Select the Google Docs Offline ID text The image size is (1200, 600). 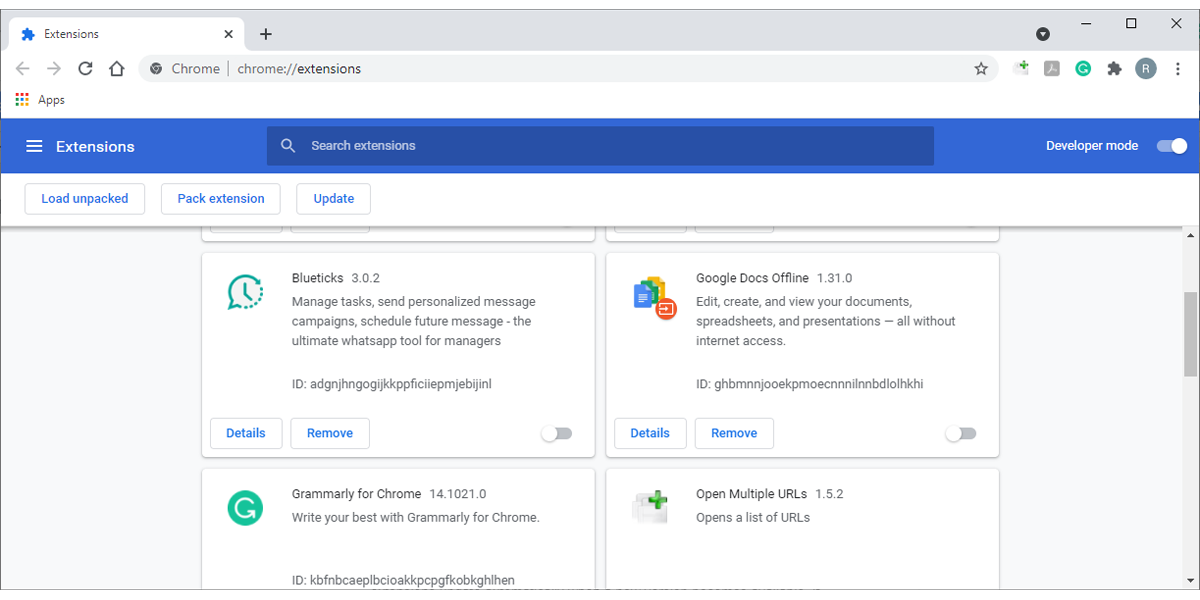[810, 384]
